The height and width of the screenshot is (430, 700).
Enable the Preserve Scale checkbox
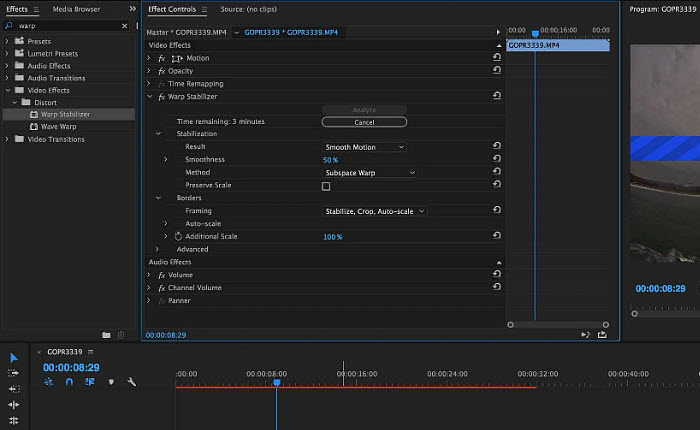click(x=326, y=186)
